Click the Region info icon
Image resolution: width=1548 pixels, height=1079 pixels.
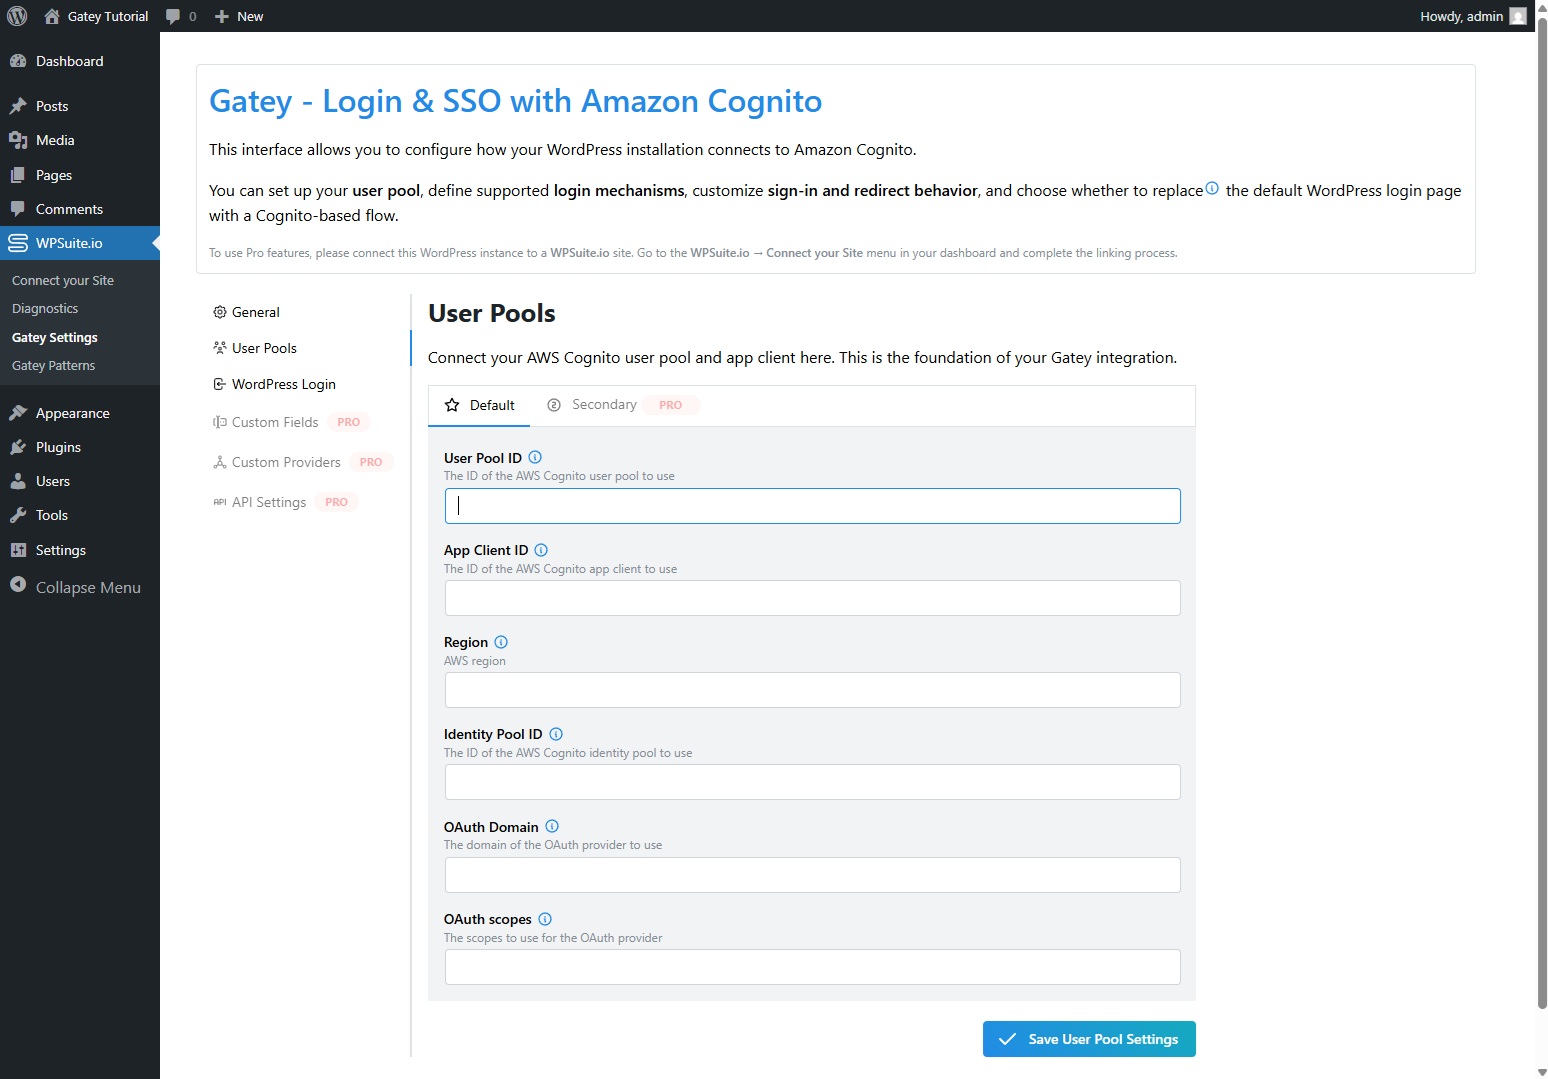(x=501, y=642)
